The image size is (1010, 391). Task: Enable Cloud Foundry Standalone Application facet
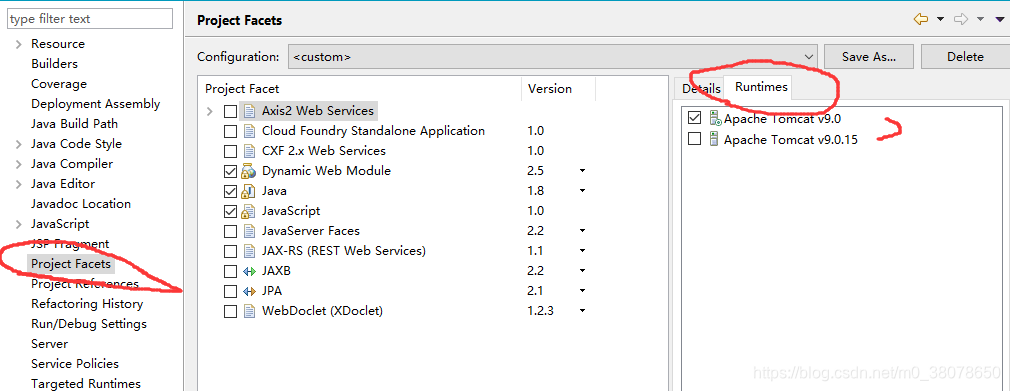coord(230,131)
